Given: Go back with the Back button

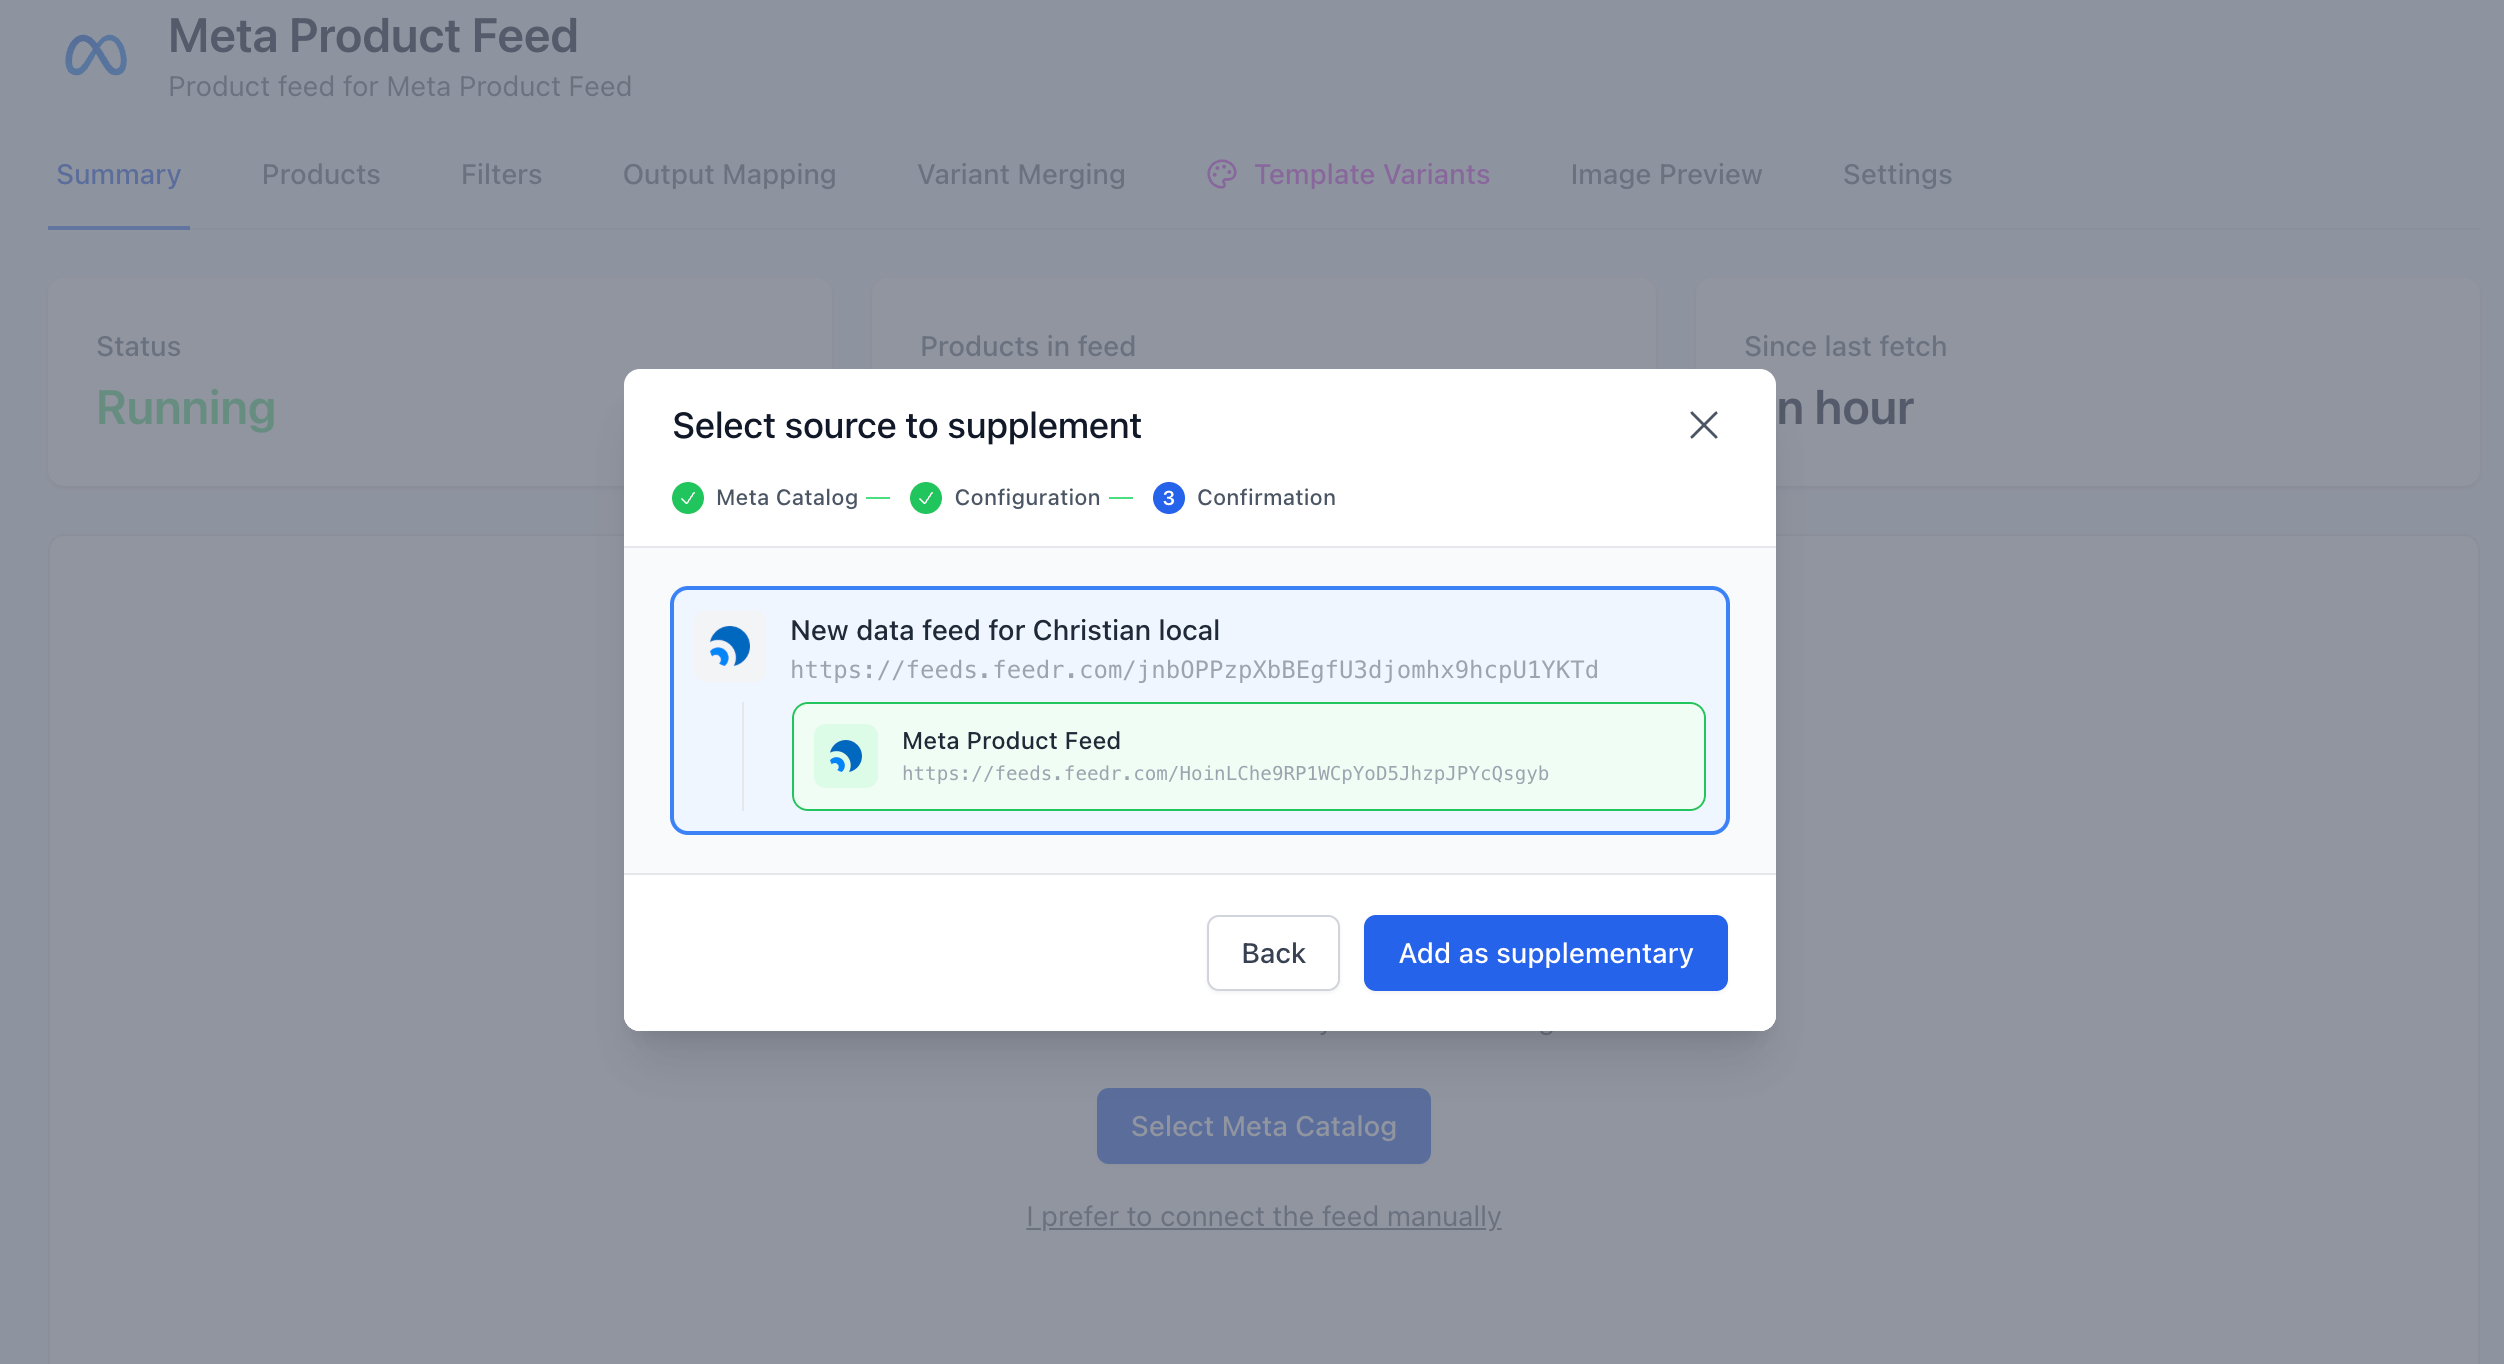Looking at the screenshot, I should [x=1273, y=953].
